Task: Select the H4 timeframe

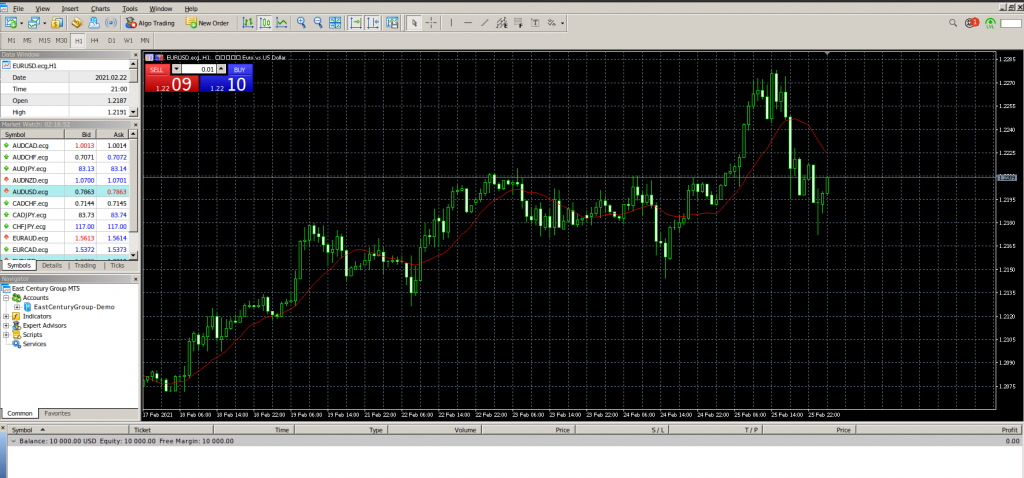Action: pyautogui.click(x=95, y=40)
